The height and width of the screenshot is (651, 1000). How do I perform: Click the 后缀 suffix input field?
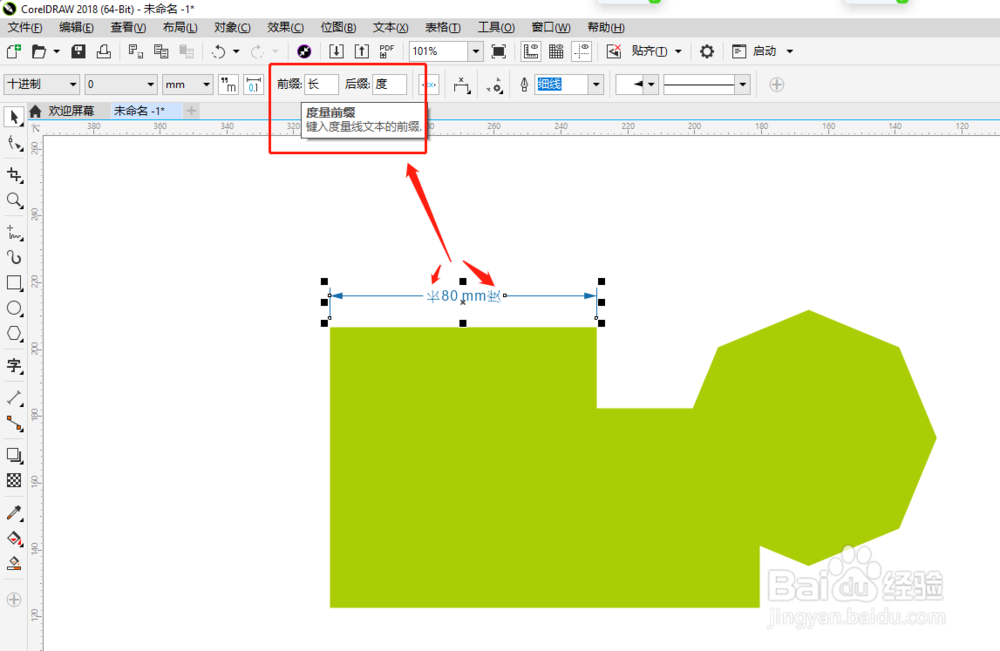tap(390, 85)
